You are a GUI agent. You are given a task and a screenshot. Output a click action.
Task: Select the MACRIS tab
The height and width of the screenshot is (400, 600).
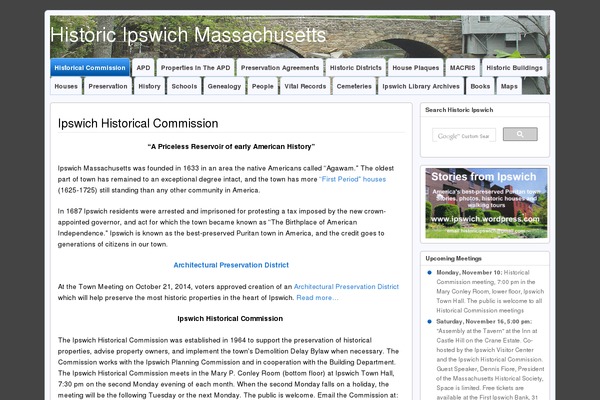463,68
